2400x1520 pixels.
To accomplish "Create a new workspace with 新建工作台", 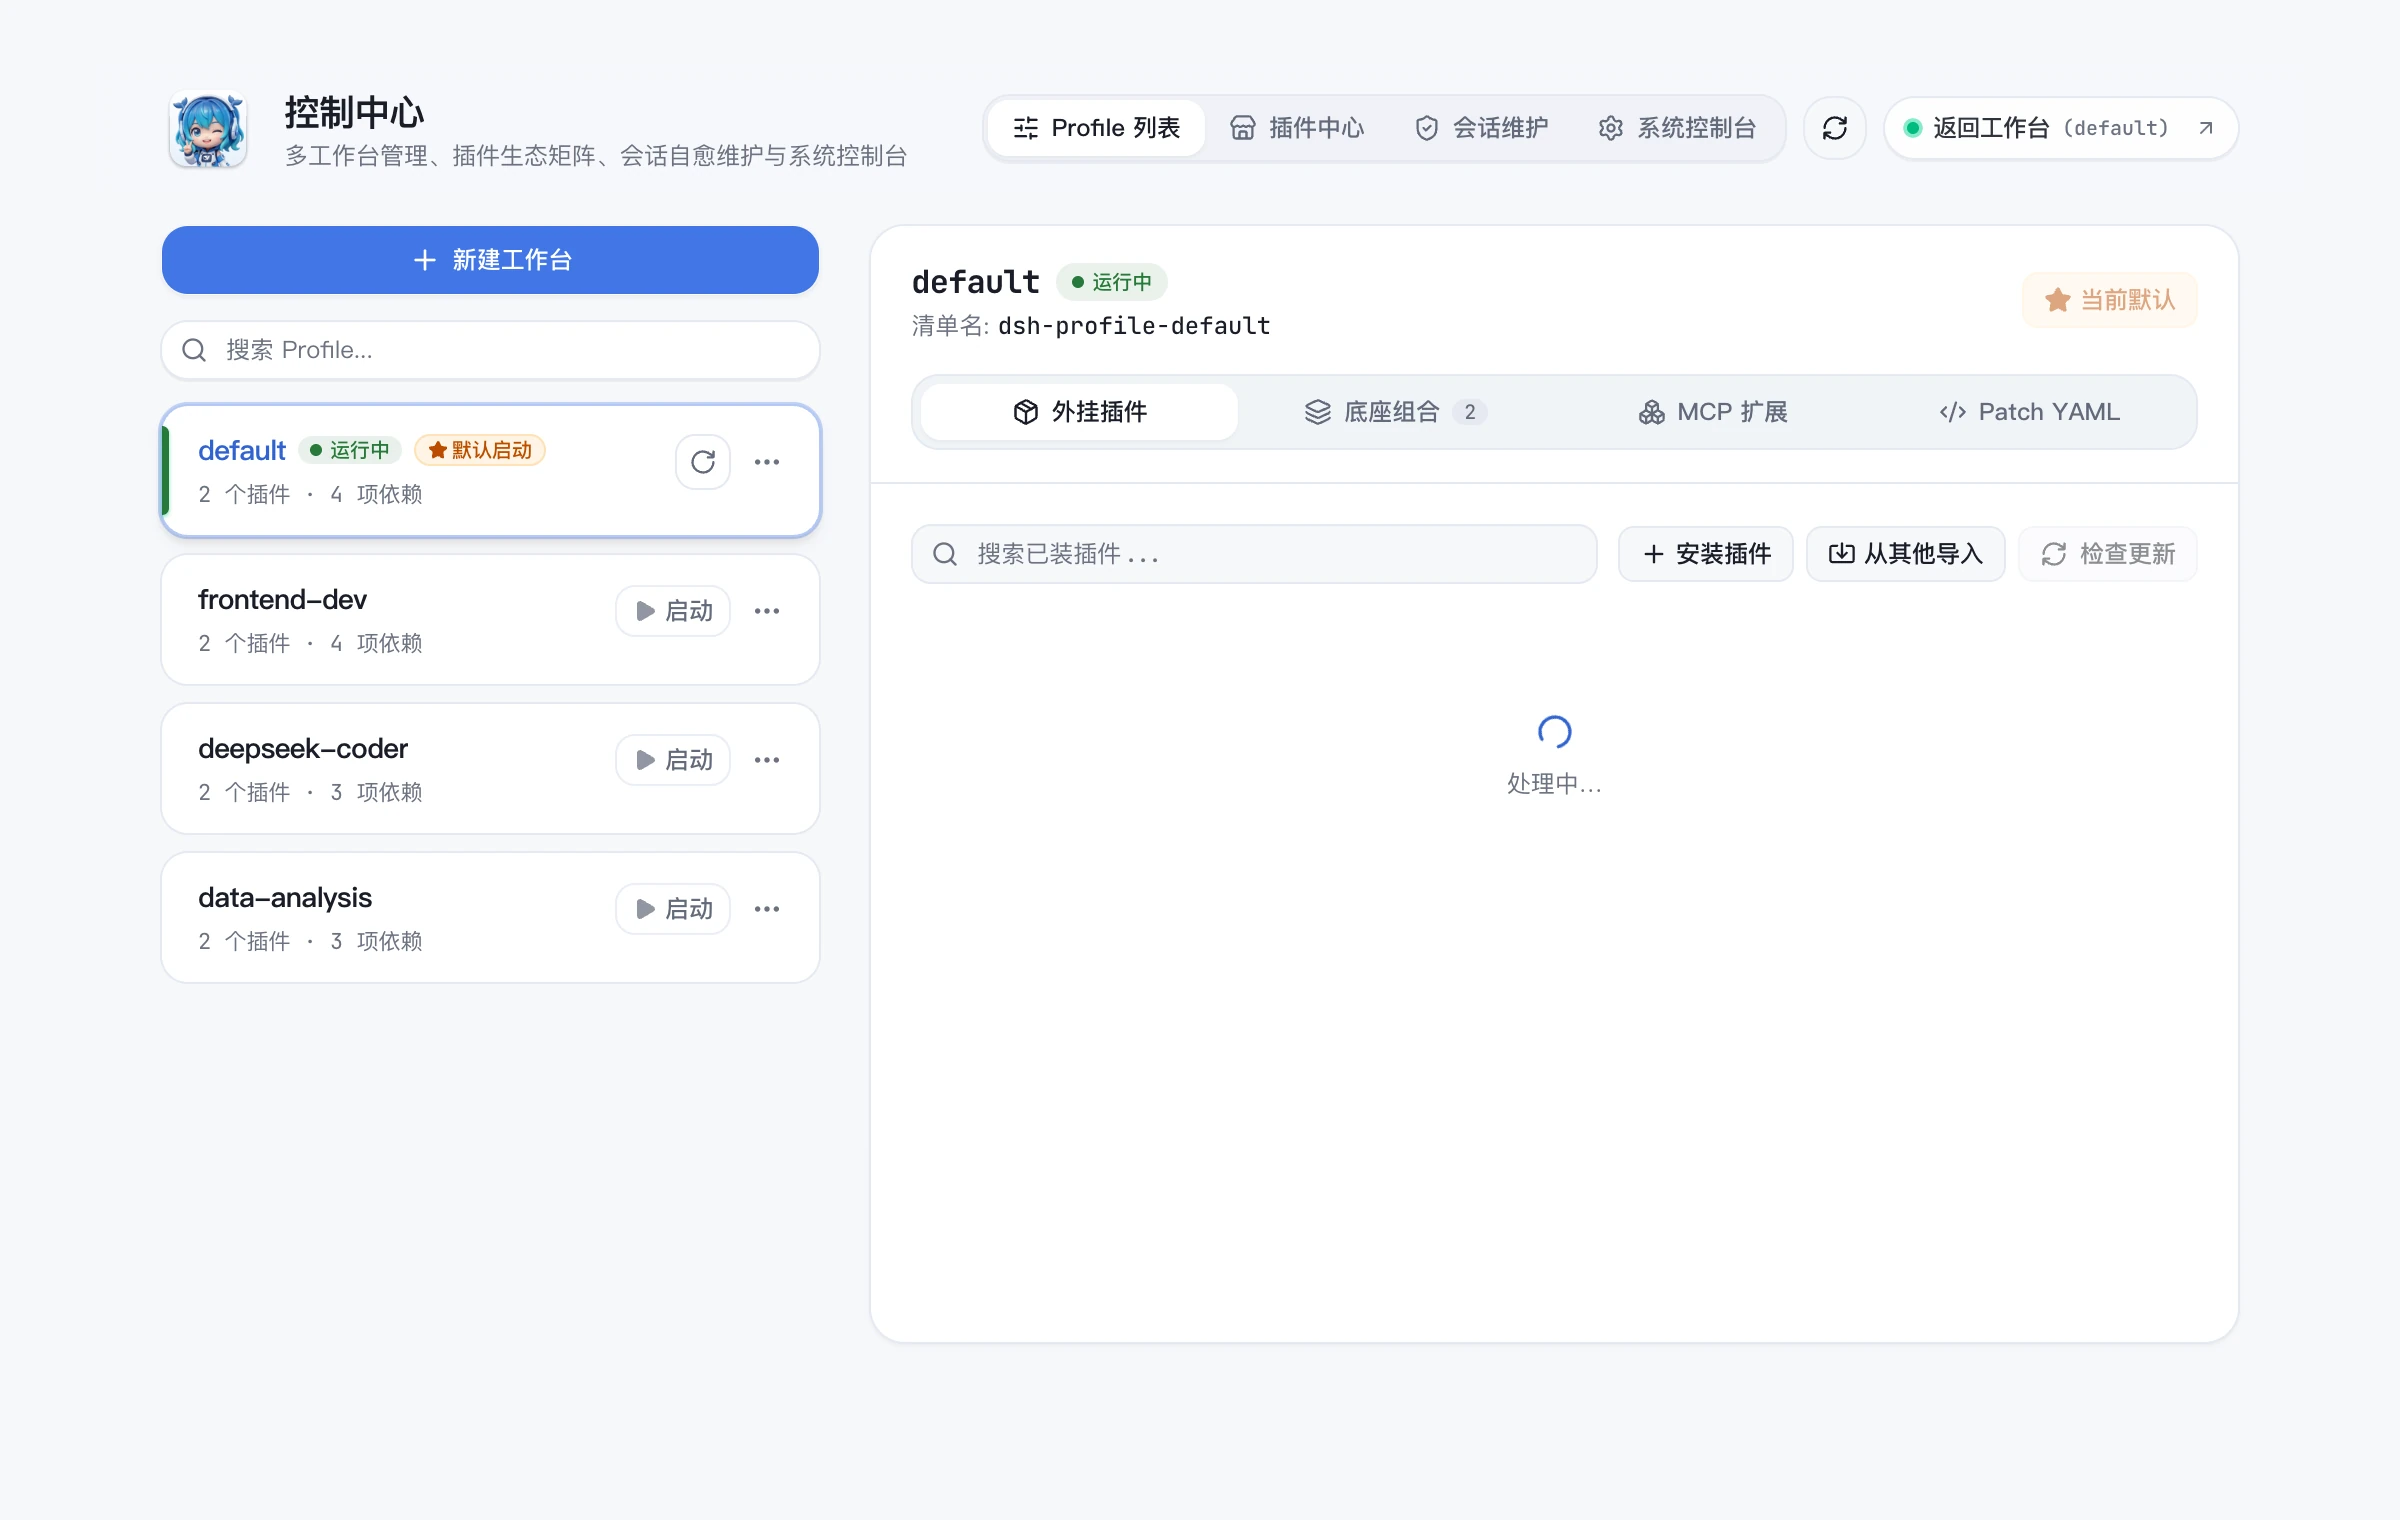I will click(x=490, y=260).
